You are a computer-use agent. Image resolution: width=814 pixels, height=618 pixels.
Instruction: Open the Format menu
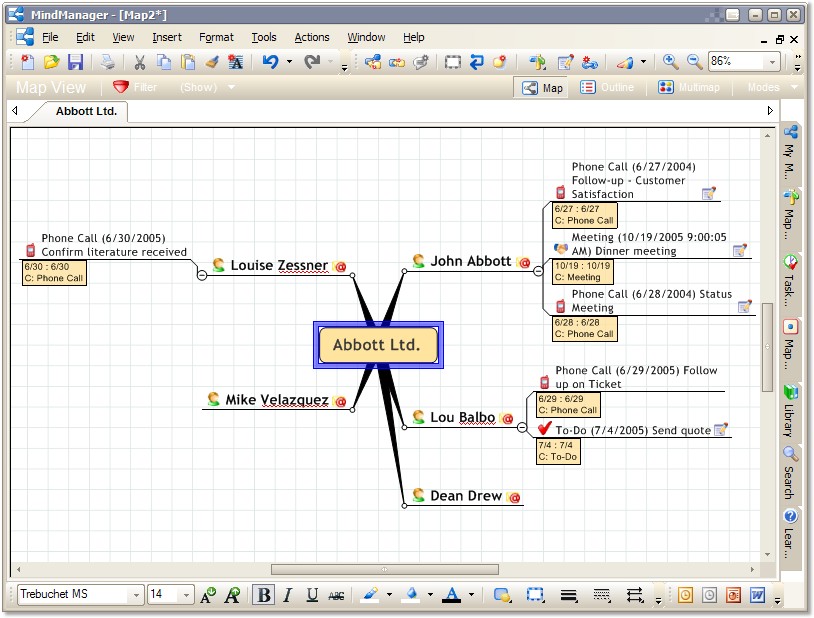216,37
